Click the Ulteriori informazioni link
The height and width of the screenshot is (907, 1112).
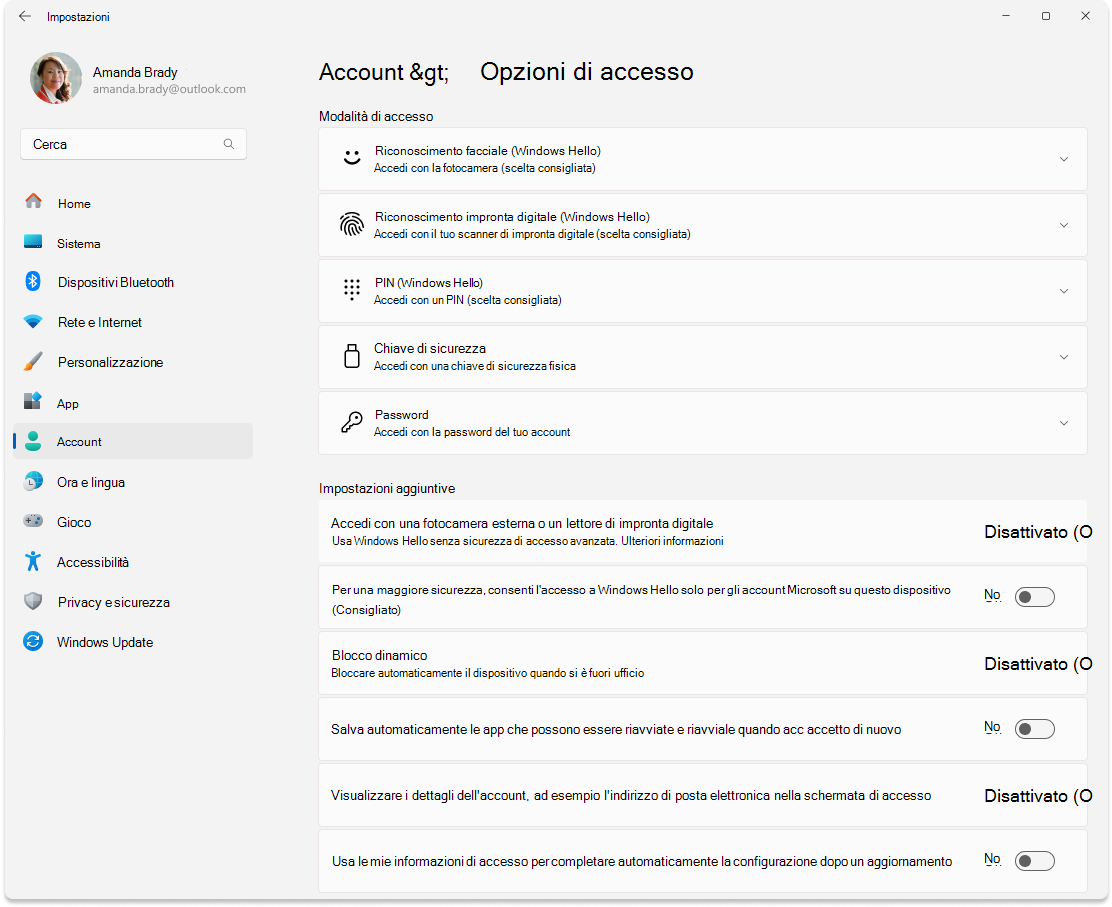click(x=672, y=541)
